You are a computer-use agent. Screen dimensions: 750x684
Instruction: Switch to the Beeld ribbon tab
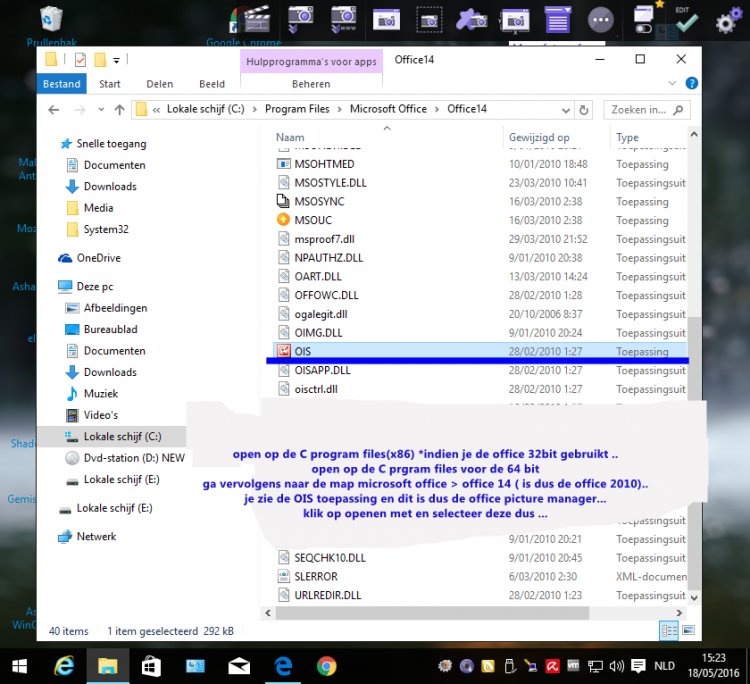(211, 84)
